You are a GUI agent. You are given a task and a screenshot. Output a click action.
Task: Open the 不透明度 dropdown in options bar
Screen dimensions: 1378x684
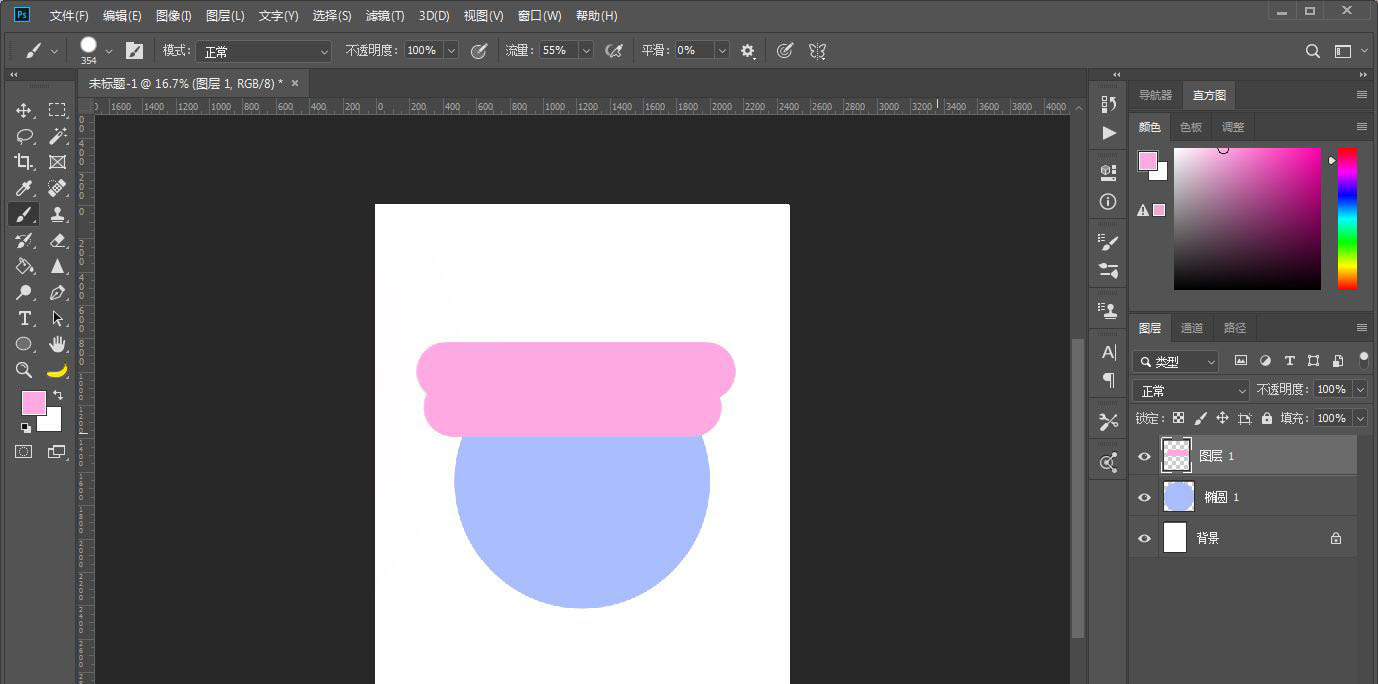pos(451,50)
